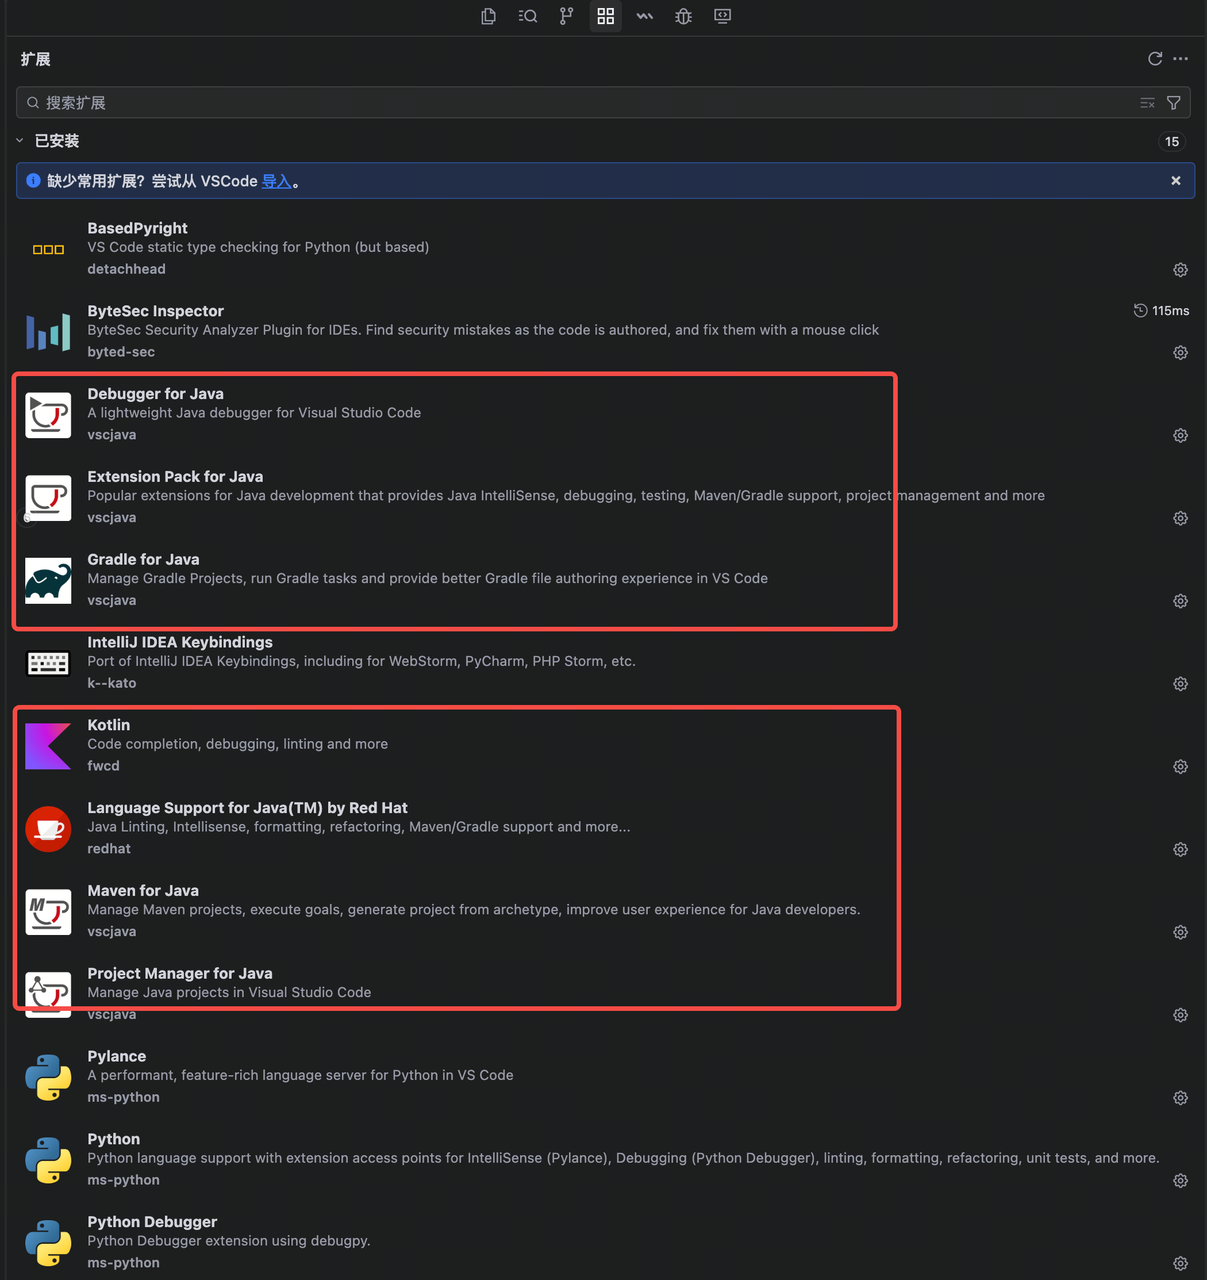Click the 115ms activation time indicator
Viewport: 1207px width, 1280px height.
[x=1161, y=311]
